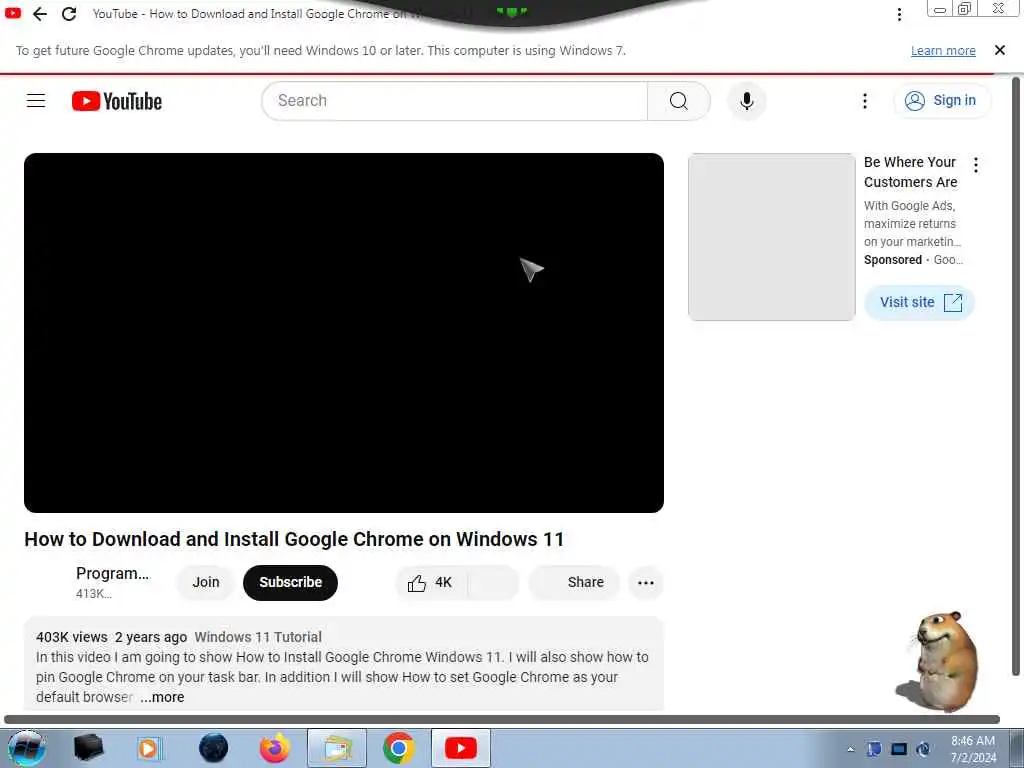Click the magnifier search button
Image resolution: width=1024 pixels, height=768 pixels.
(x=679, y=101)
